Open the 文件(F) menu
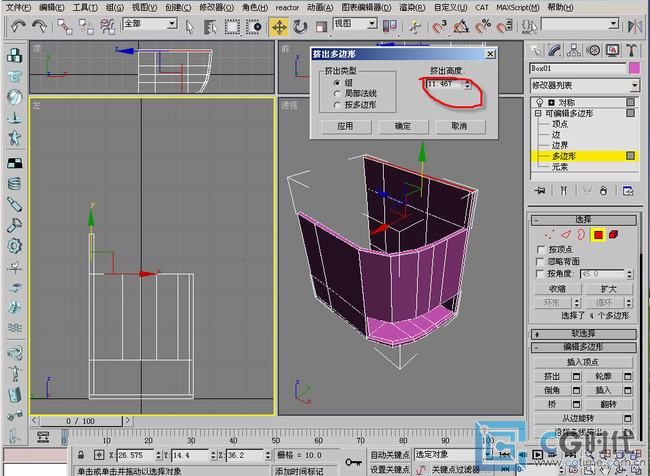Viewport: 650px width, 476px height. [x=19, y=7]
